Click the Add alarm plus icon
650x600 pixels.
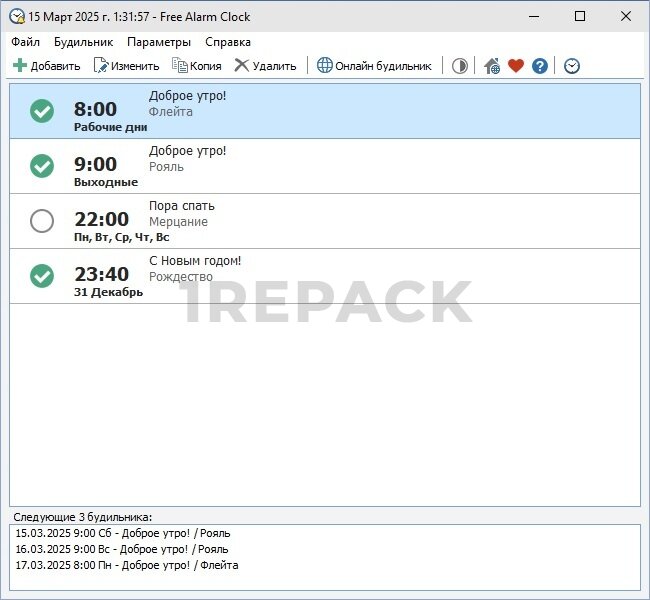pyautogui.click(x=20, y=66)
